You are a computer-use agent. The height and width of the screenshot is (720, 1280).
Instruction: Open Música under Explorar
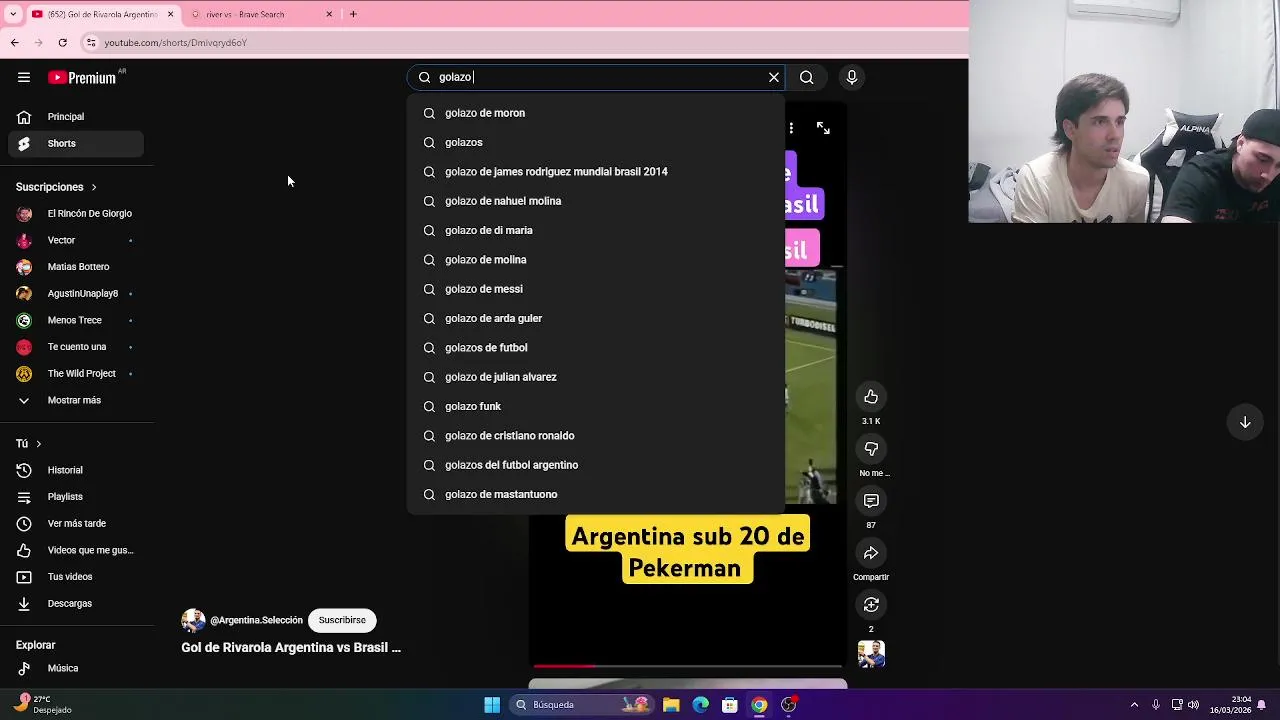click(x=76, y=668)
